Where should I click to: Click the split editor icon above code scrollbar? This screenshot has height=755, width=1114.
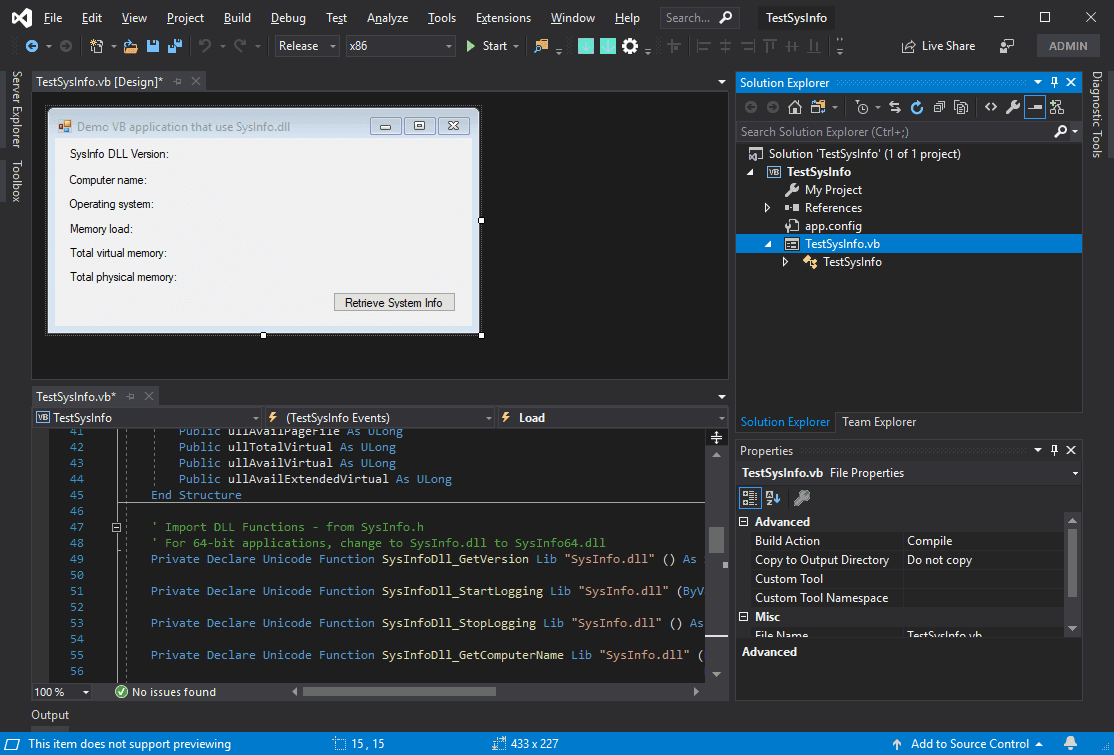click(716, 438)
